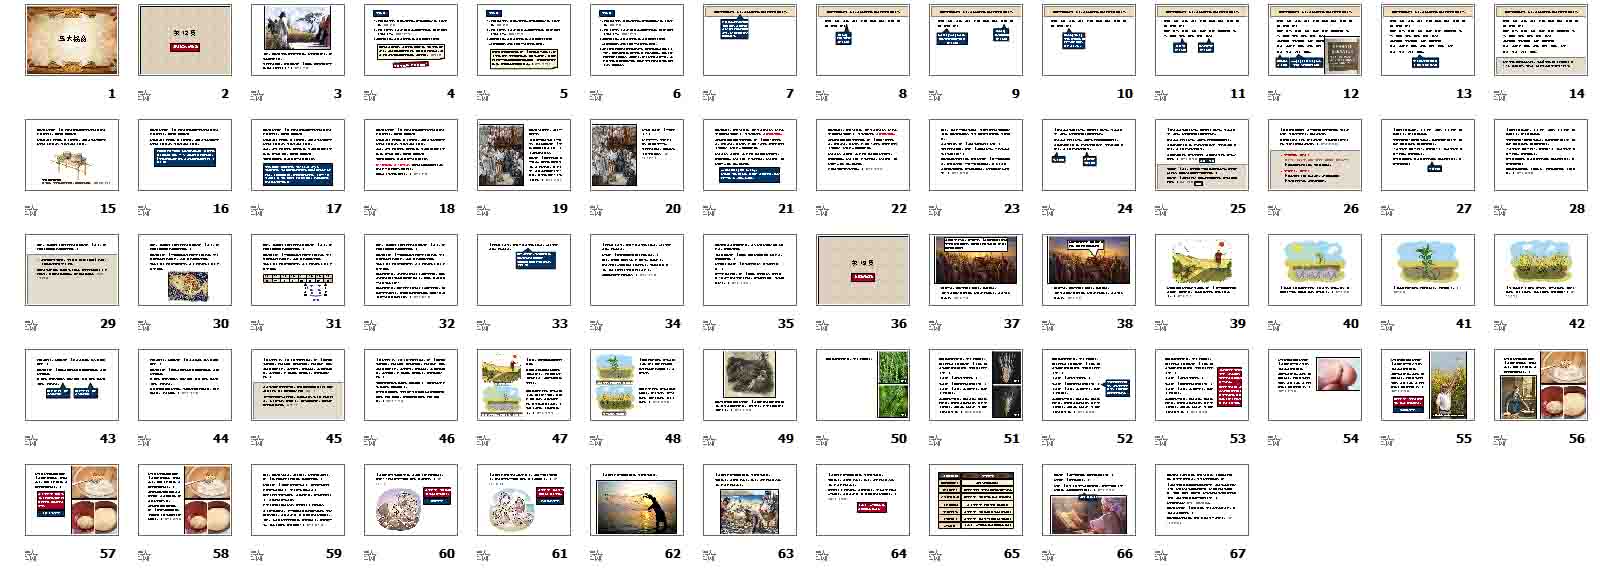This screenshot has height=569, width=1600.
Task: Select slide 3 thumbnail with painting at top
Action: 297,40
